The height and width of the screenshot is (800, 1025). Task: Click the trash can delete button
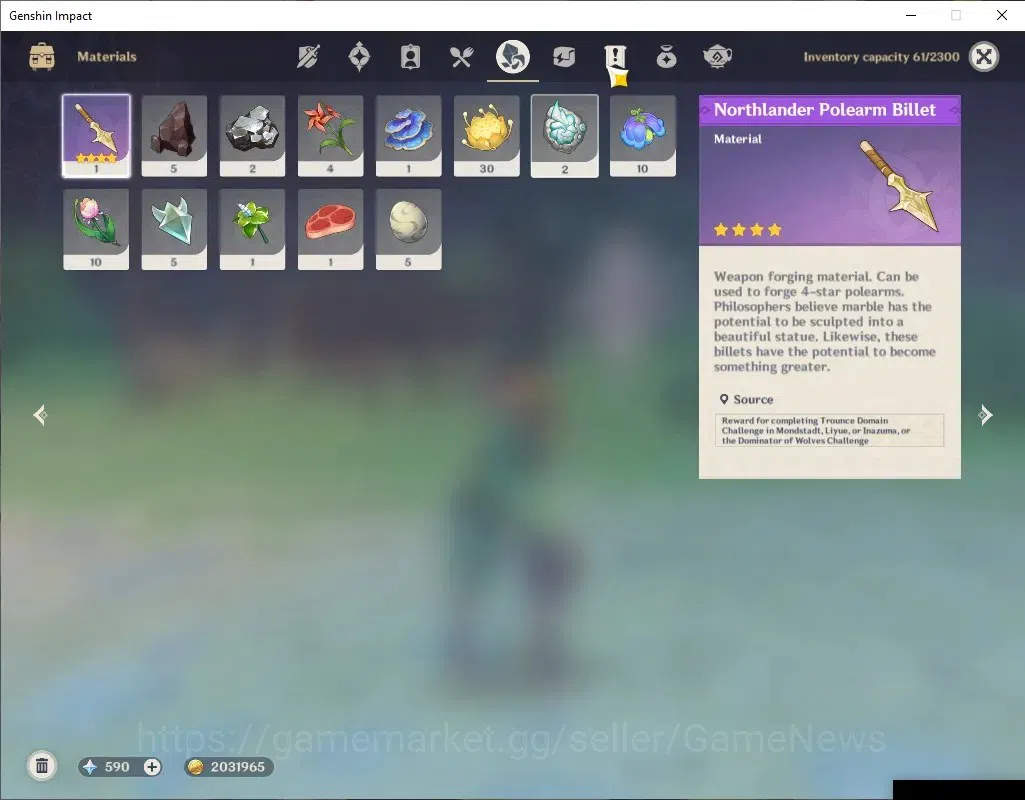coord(42,766)
